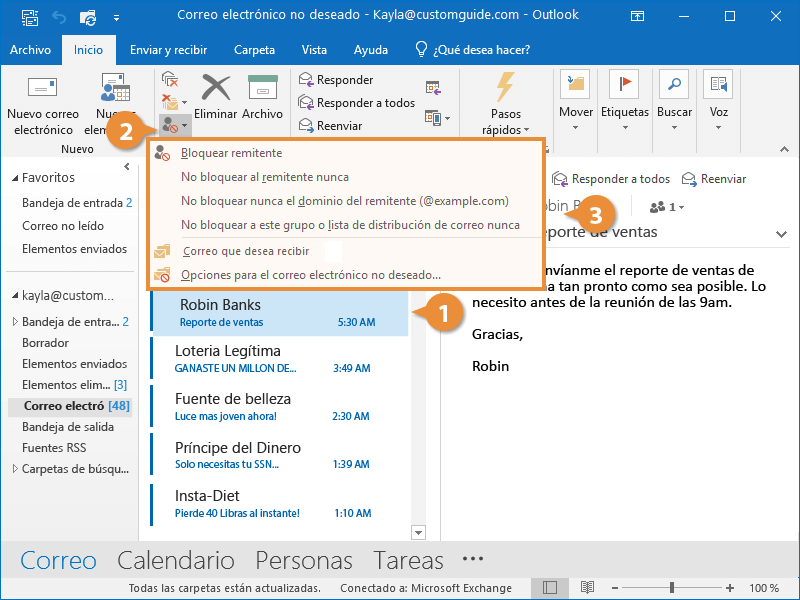Switch to Calendario in navigation bar
The width and height of the screenshot is (800, 600).
click(176, 560)
